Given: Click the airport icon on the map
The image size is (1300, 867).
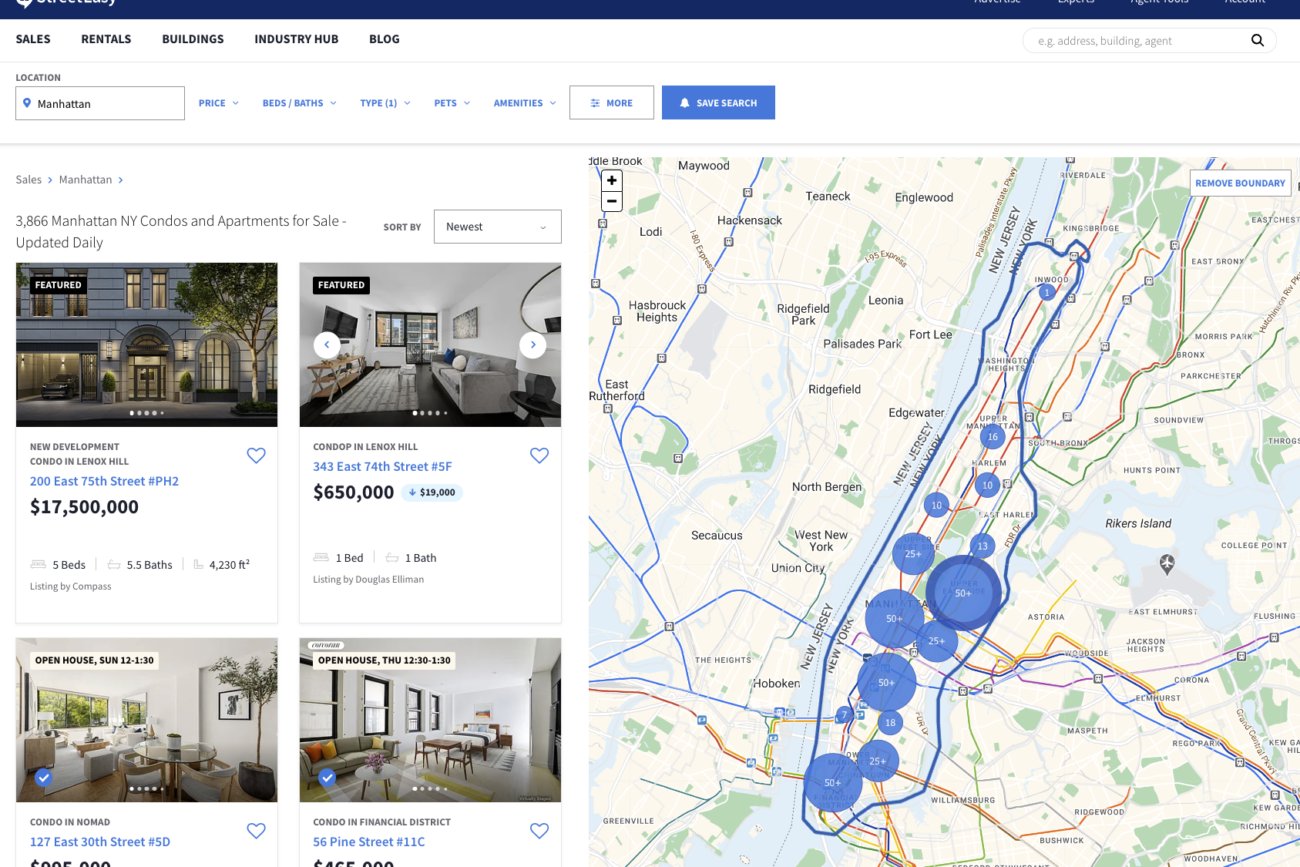Looking at the screenshot, I should point(1167,564).
